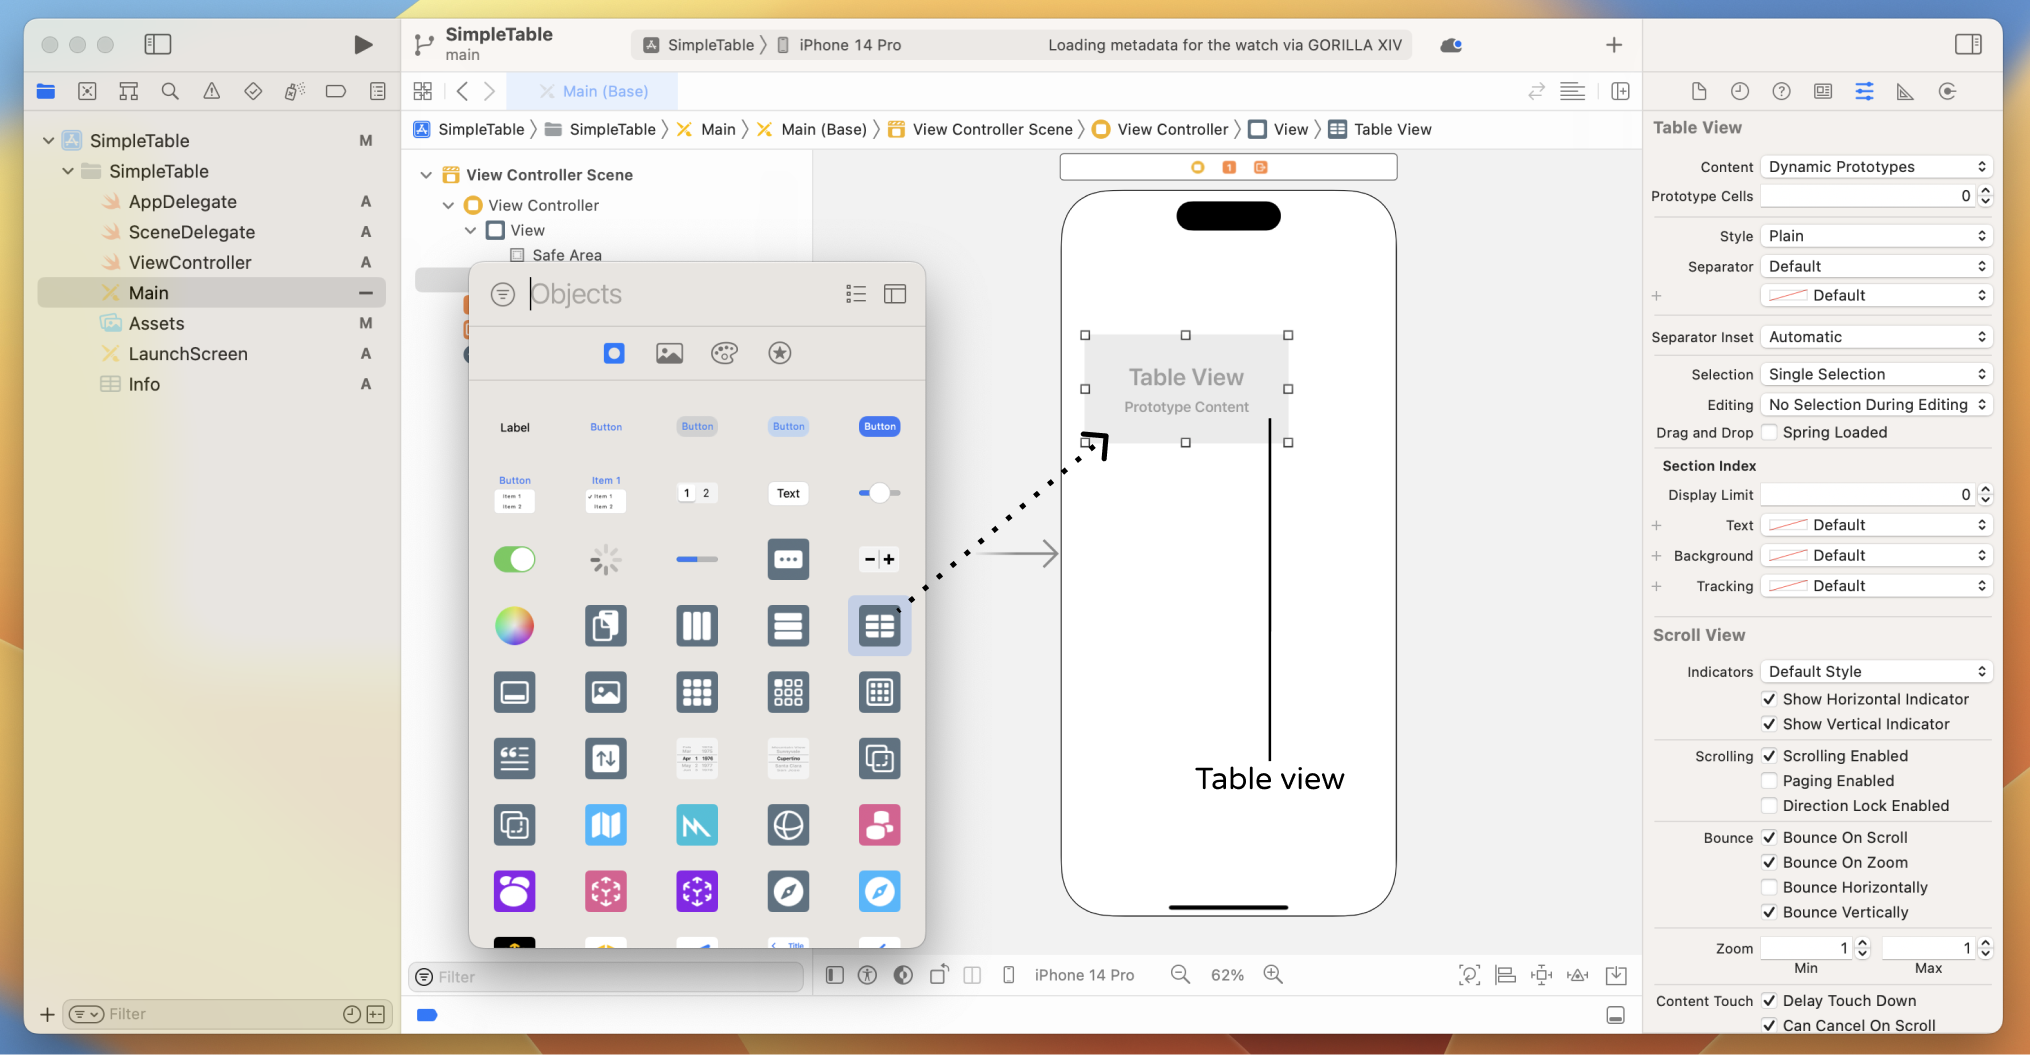Image resolution: width=2030 pixels, height=1056 pixels.
Task: Switch to the Size inspector
Action: (1905, 91)
